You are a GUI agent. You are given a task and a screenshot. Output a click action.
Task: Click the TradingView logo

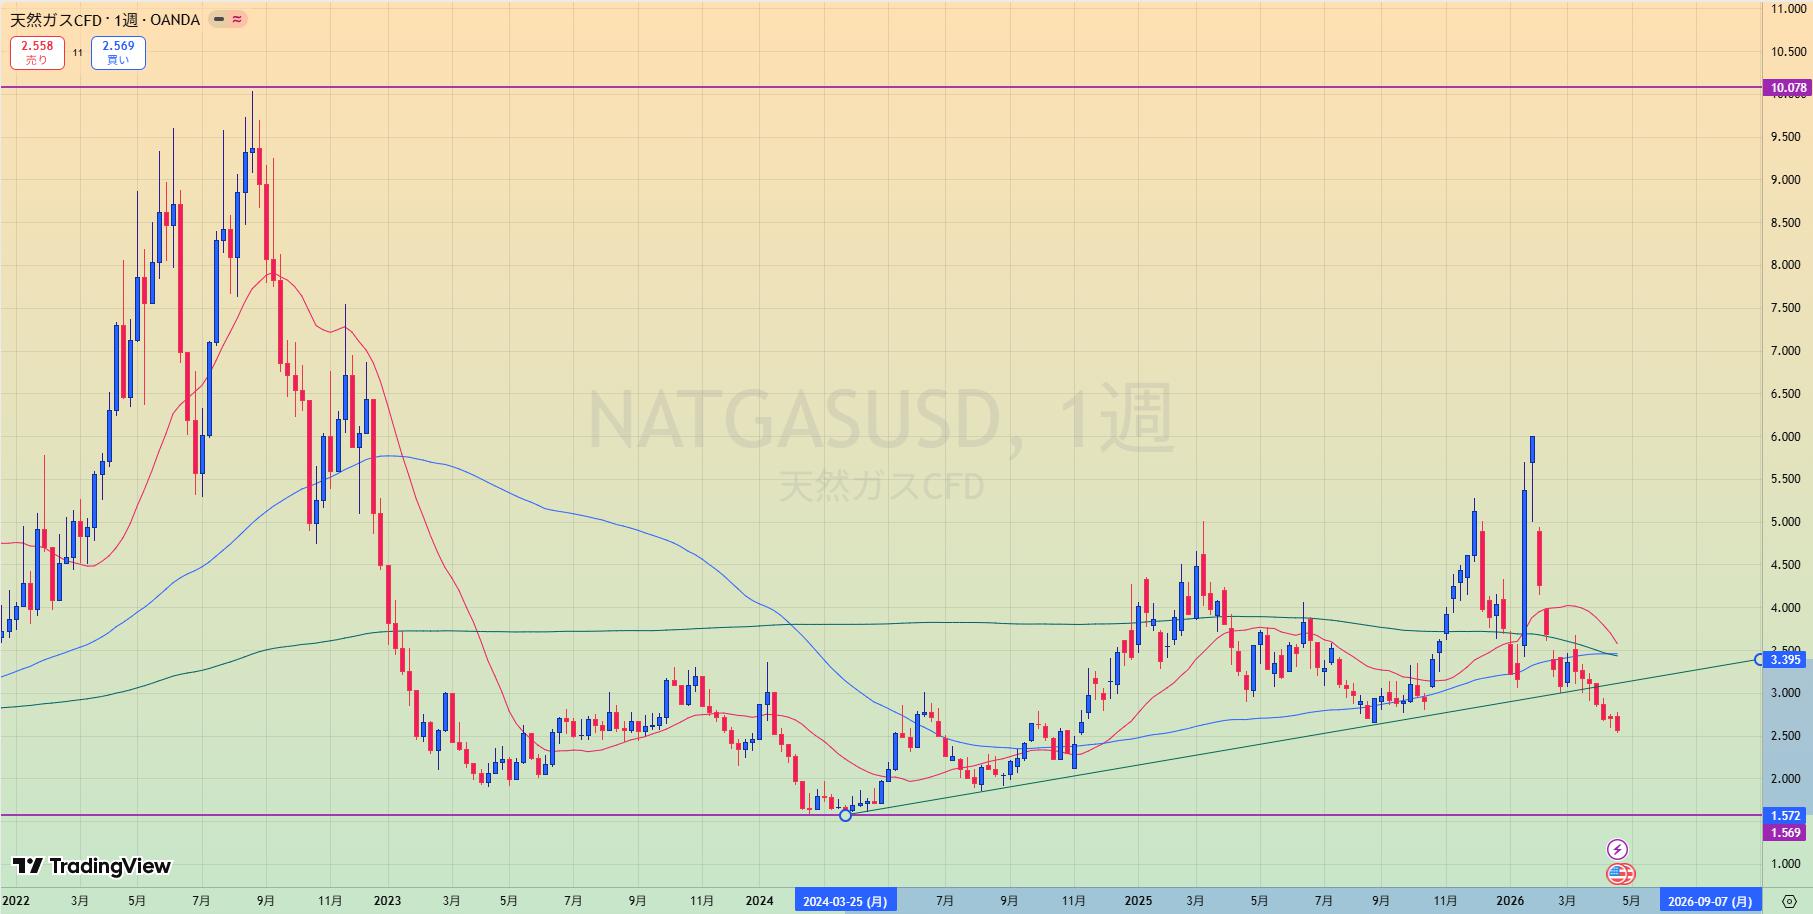click(x=91, y=866)
